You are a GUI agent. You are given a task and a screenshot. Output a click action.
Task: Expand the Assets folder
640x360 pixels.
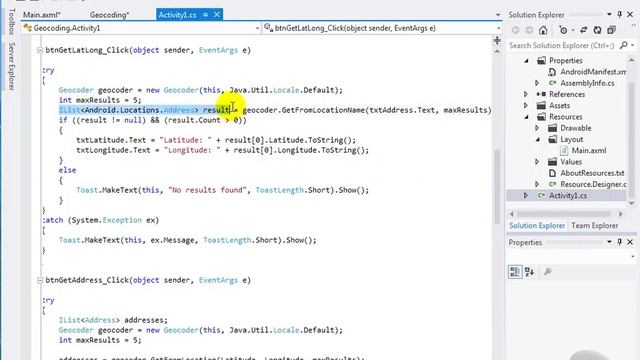[x=526, y=106]
